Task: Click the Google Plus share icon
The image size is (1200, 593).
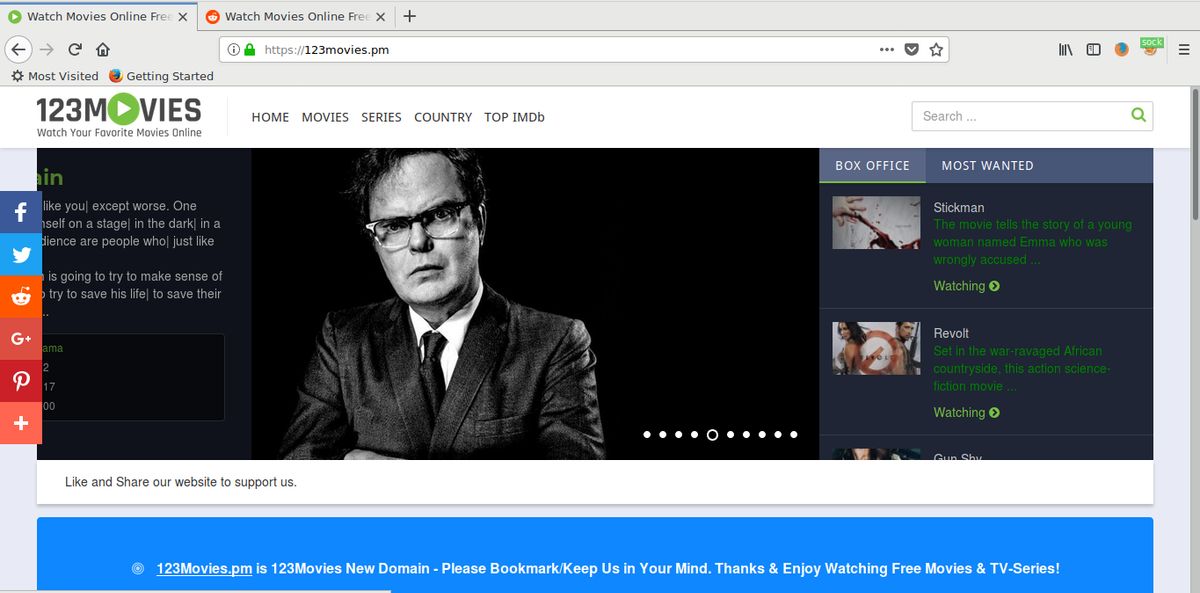Action: click(21, 339)
